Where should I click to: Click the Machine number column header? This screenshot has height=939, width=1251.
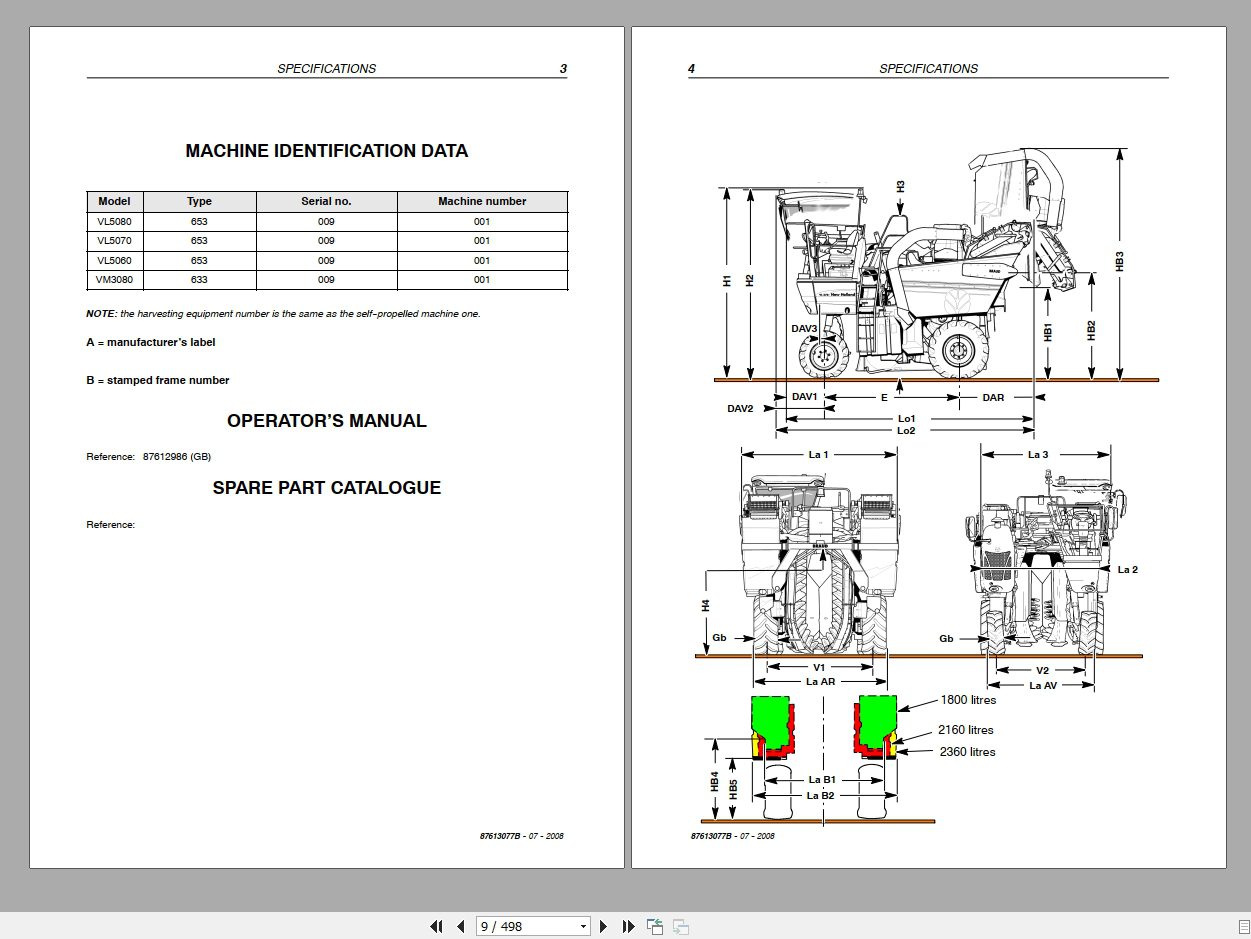[482, 201]
